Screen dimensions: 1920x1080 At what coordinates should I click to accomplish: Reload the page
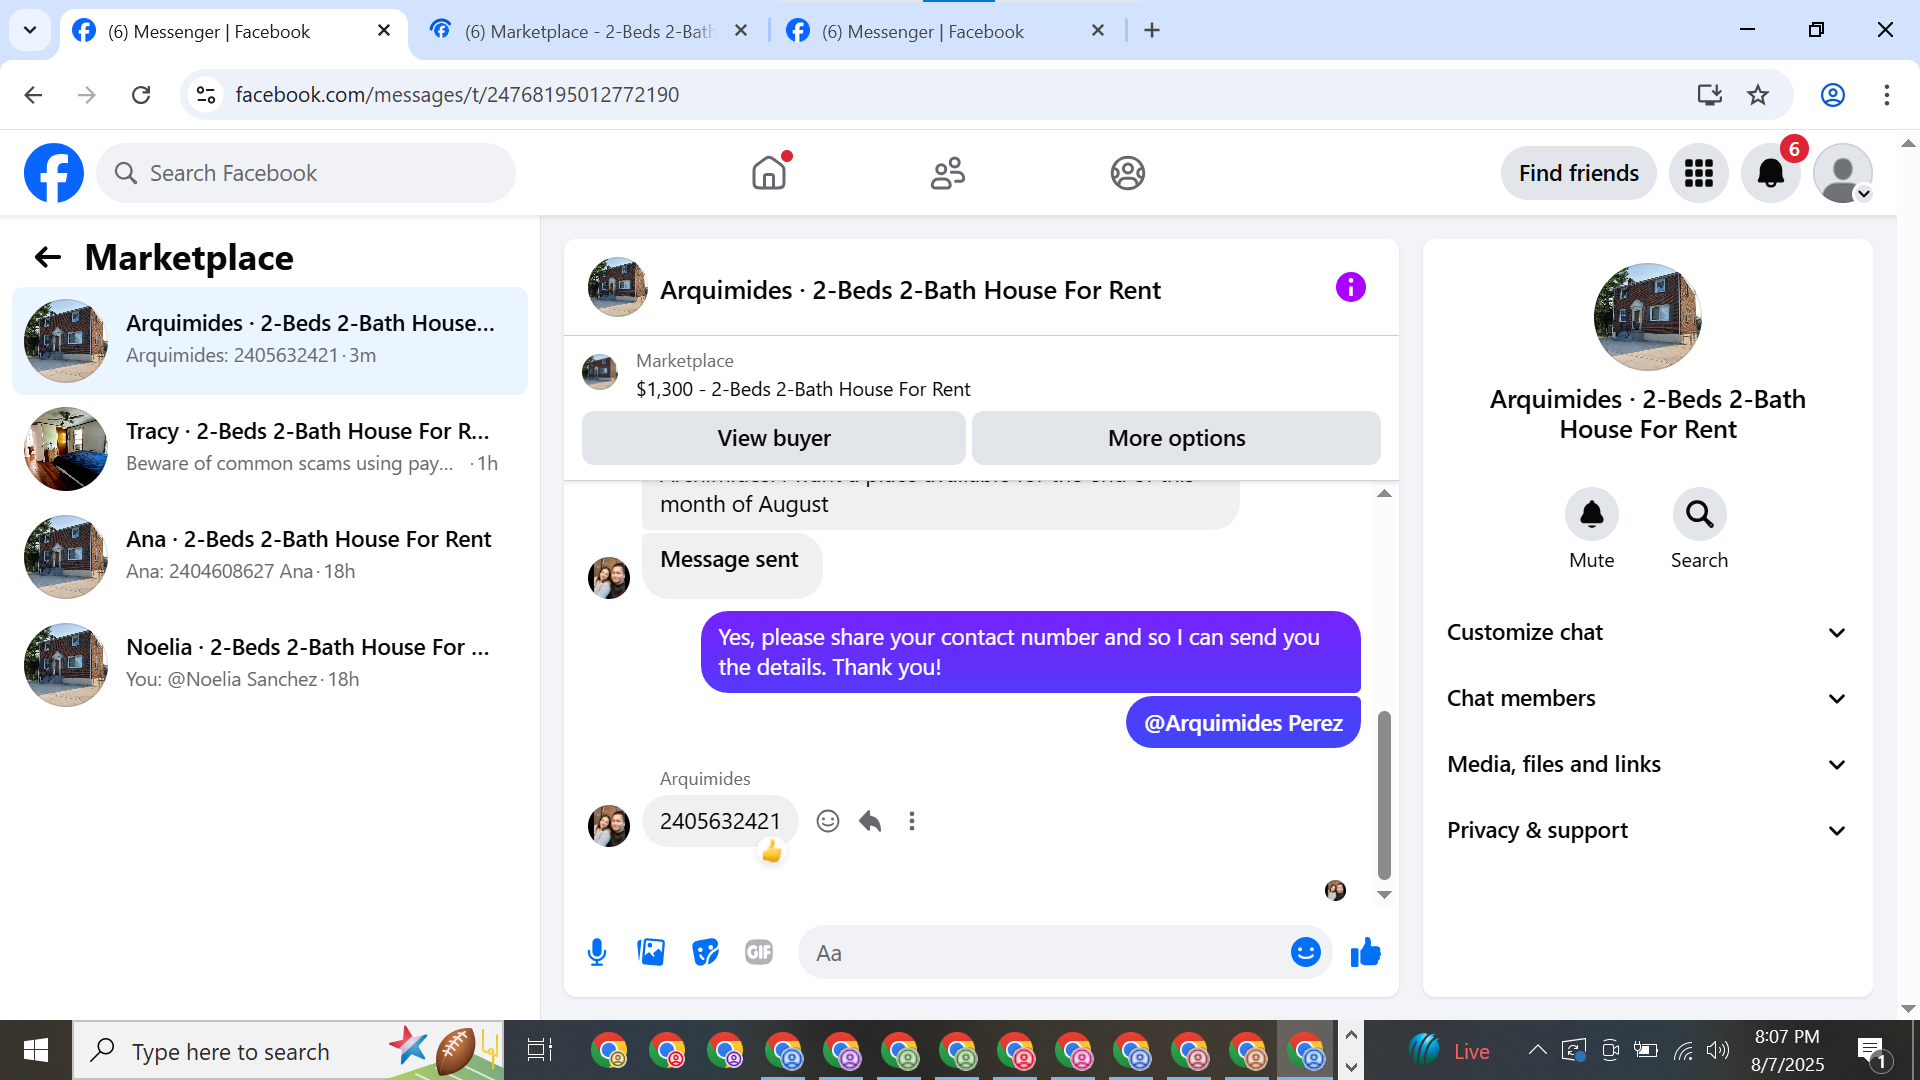point(141,95)
